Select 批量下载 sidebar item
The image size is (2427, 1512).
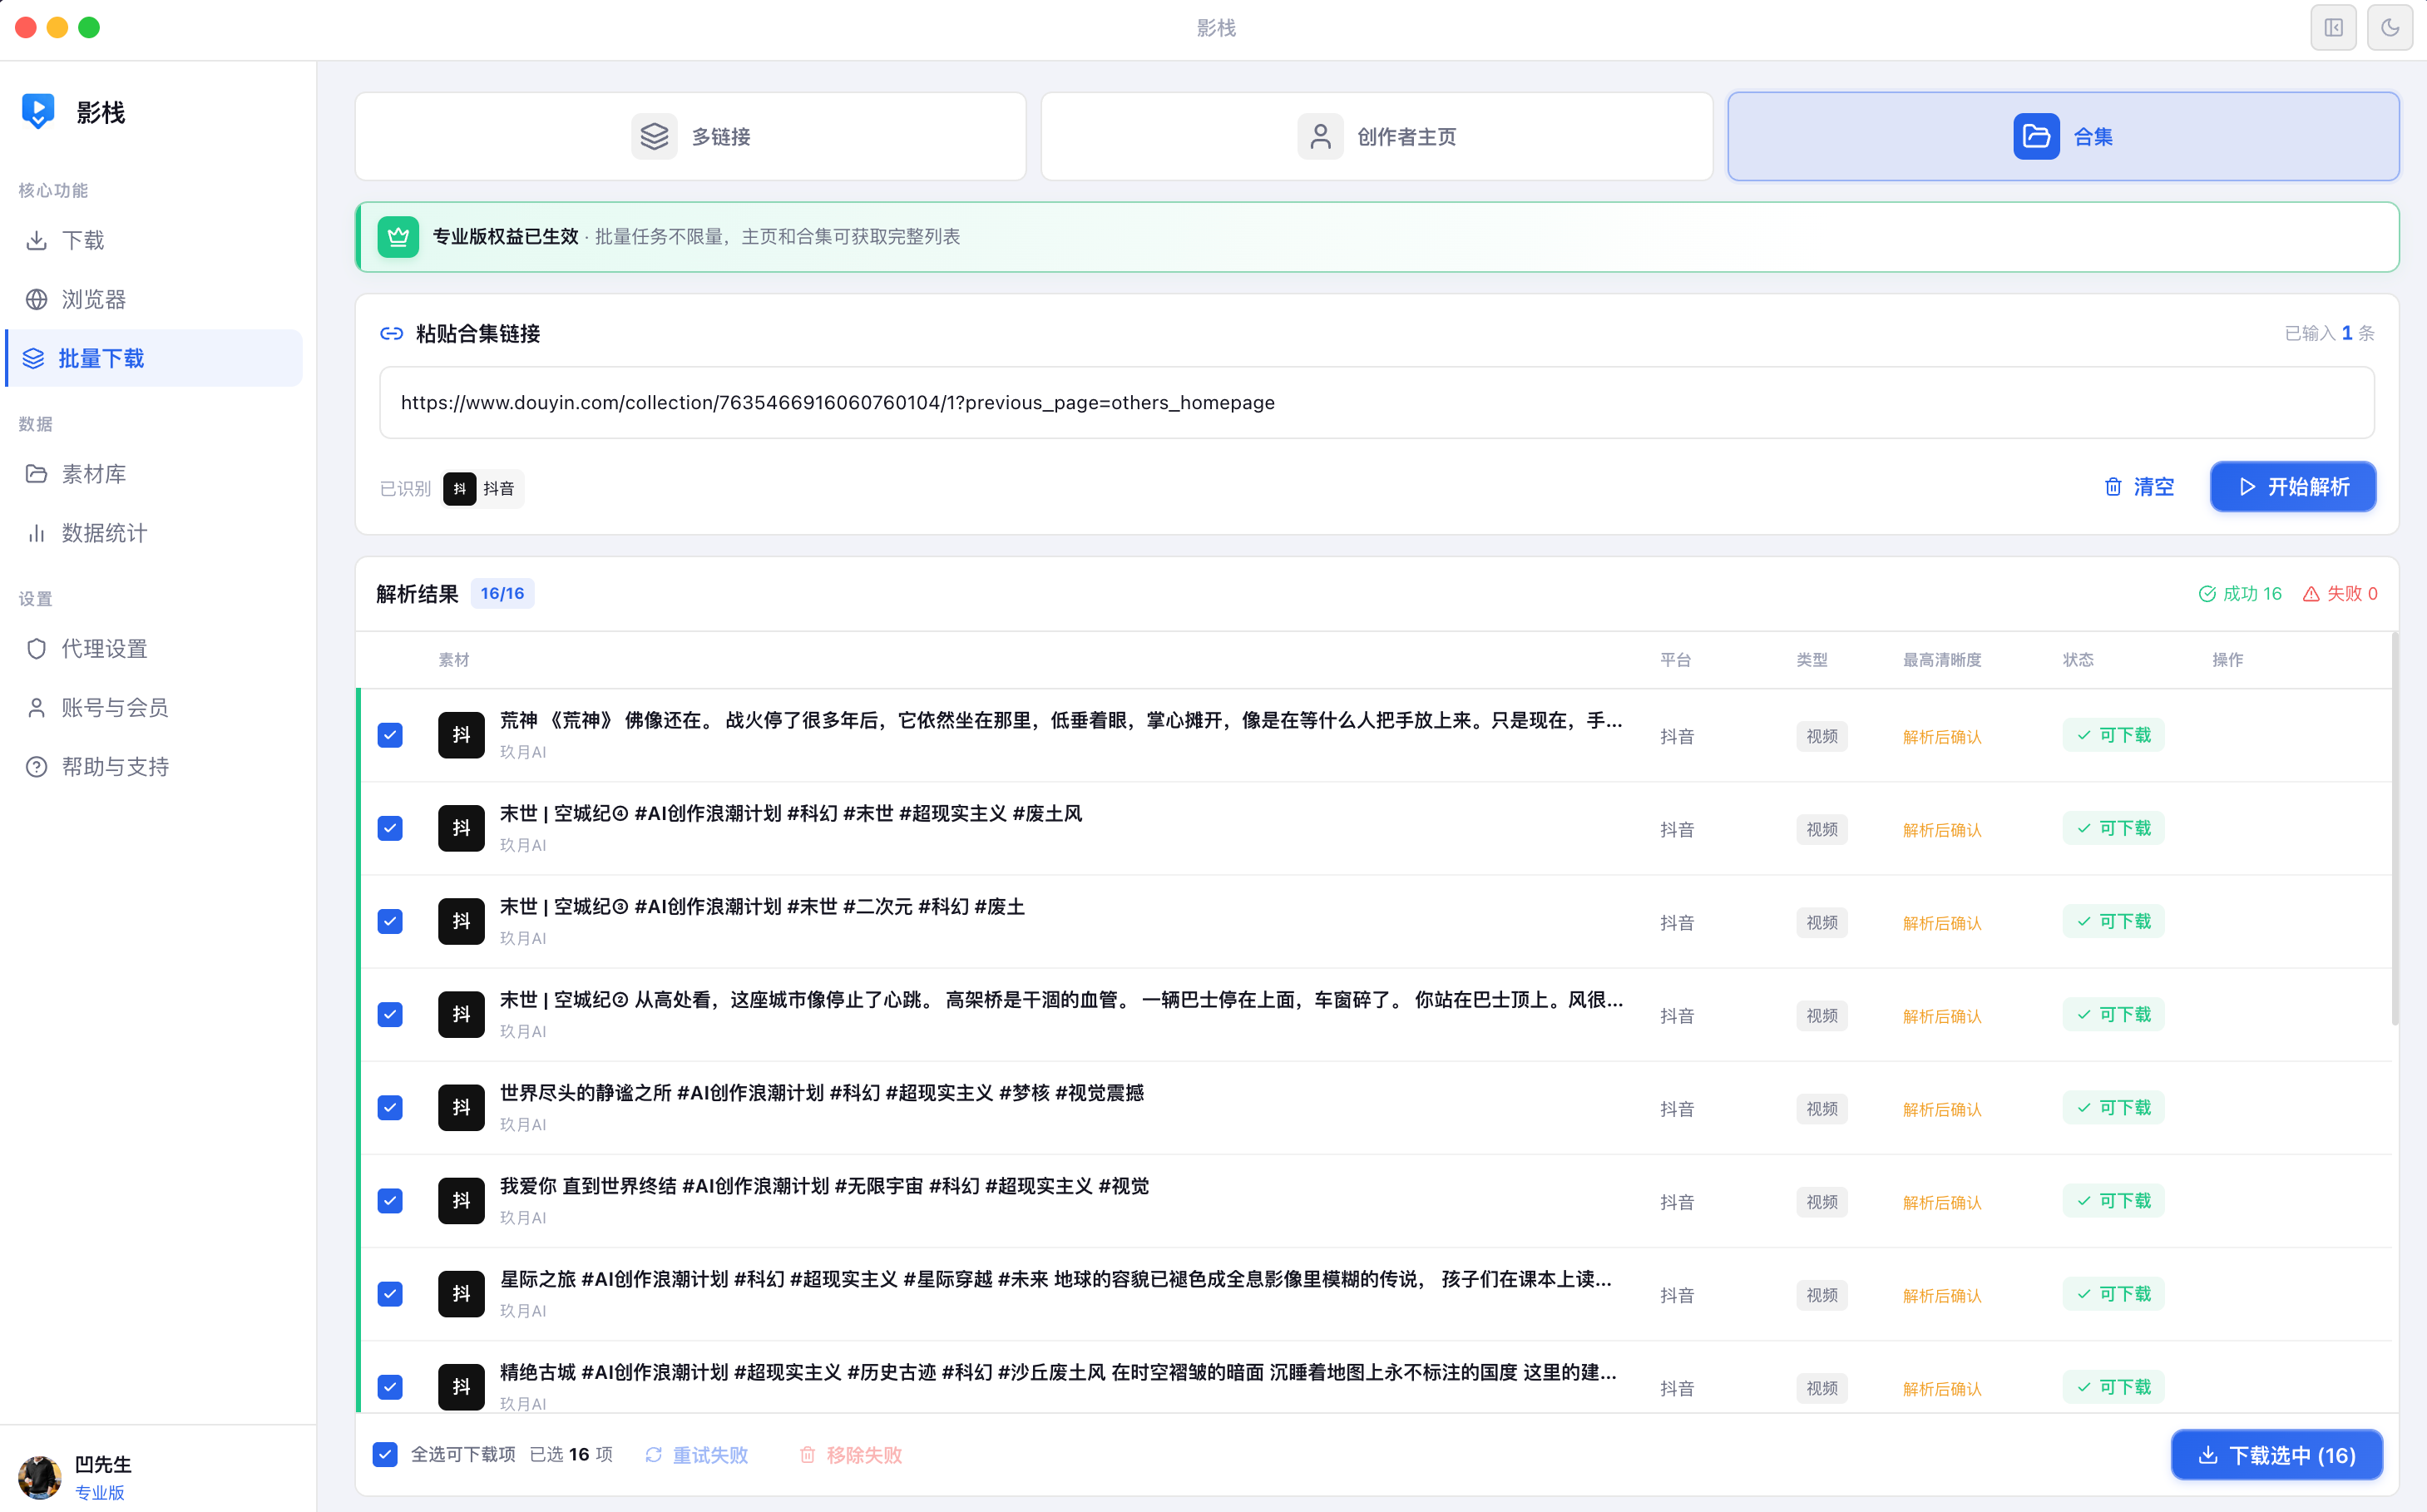coord(154,358)
